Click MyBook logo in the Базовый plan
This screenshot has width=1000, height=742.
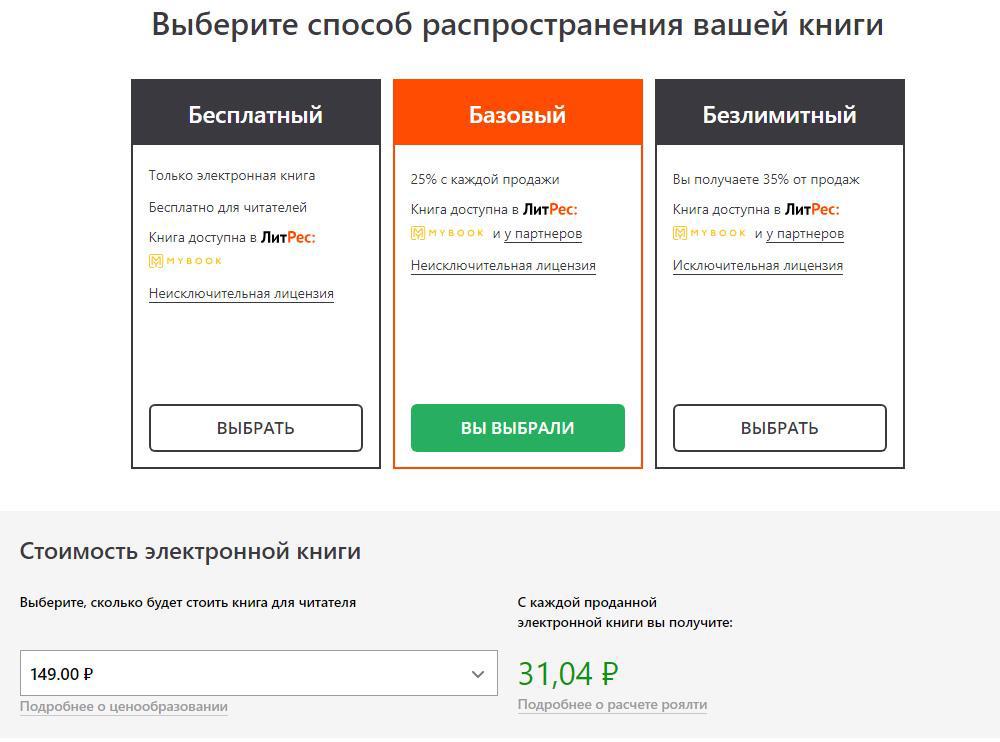(x=448, y=233)
